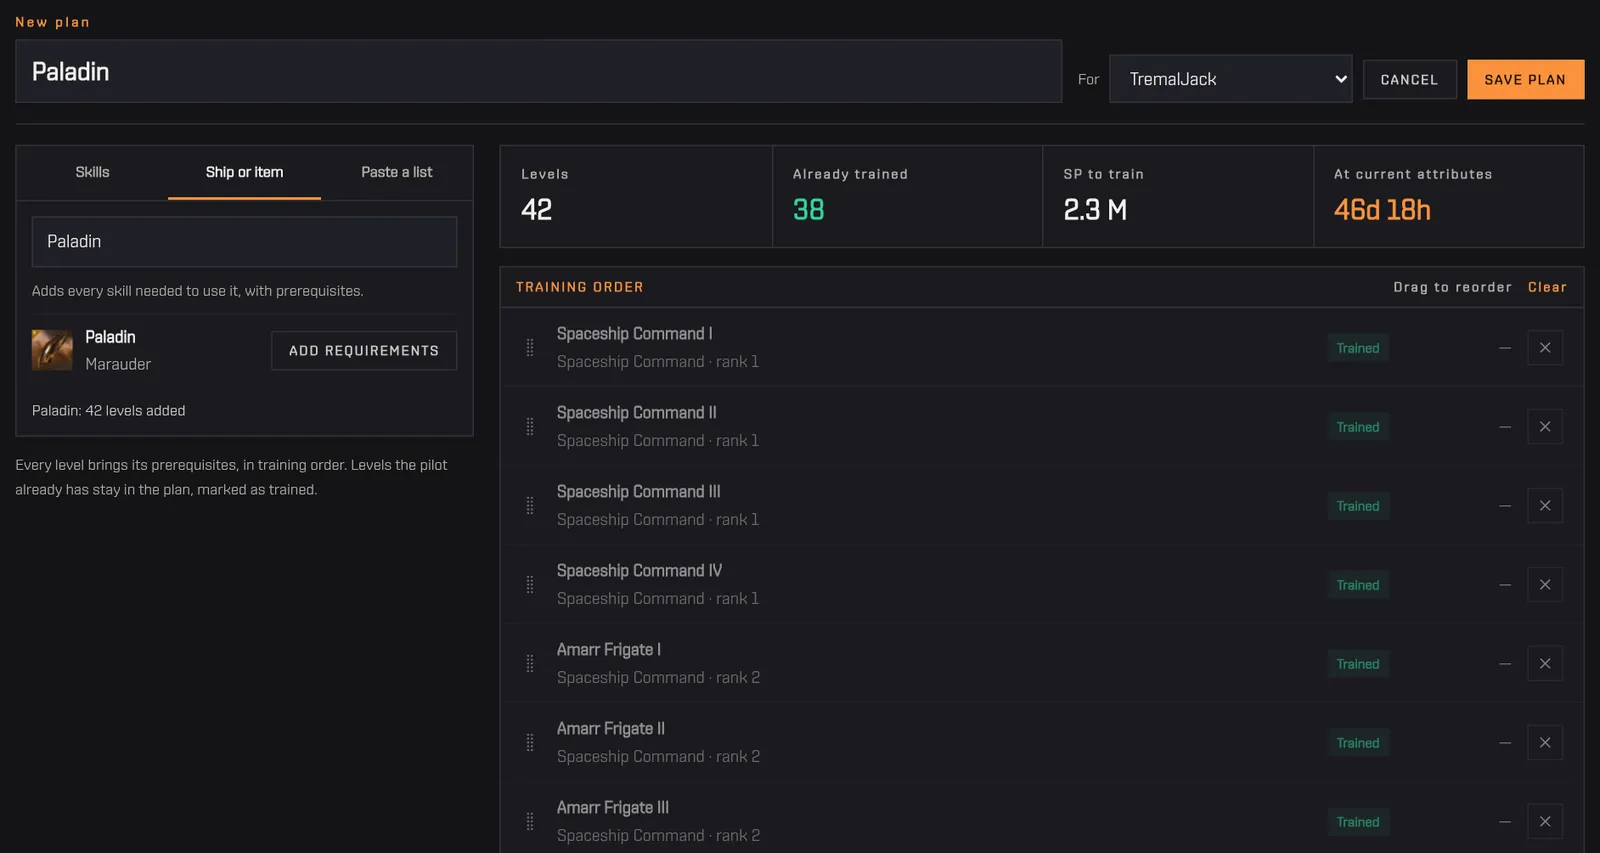Image resolution: width=1600 pixels, height=853 pixels.
Task: Remove Spaceship Command IV from the plan
Action: click(x=1545, y=585)
